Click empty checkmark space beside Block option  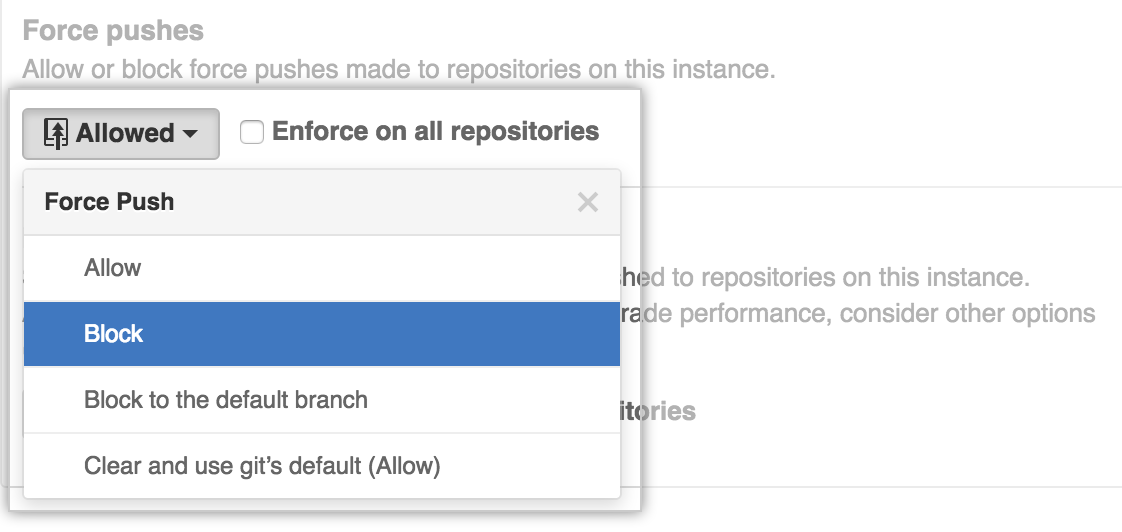pyautogui.click(x=56, y=334)
